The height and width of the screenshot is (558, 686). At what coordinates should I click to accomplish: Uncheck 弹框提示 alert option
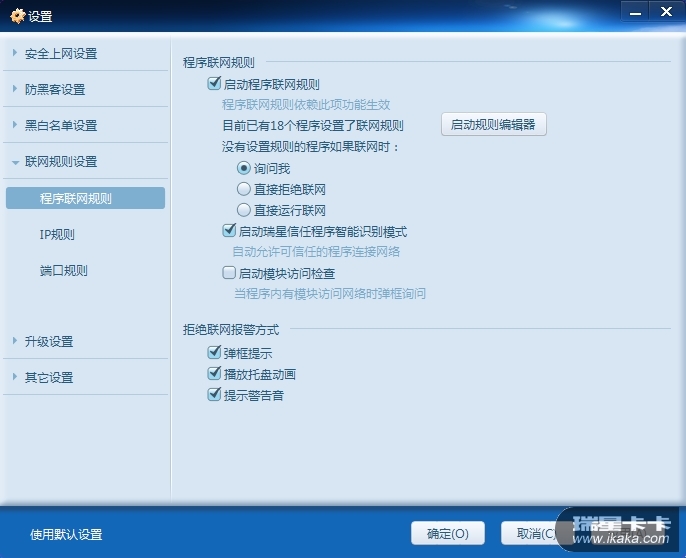(214, 352)
